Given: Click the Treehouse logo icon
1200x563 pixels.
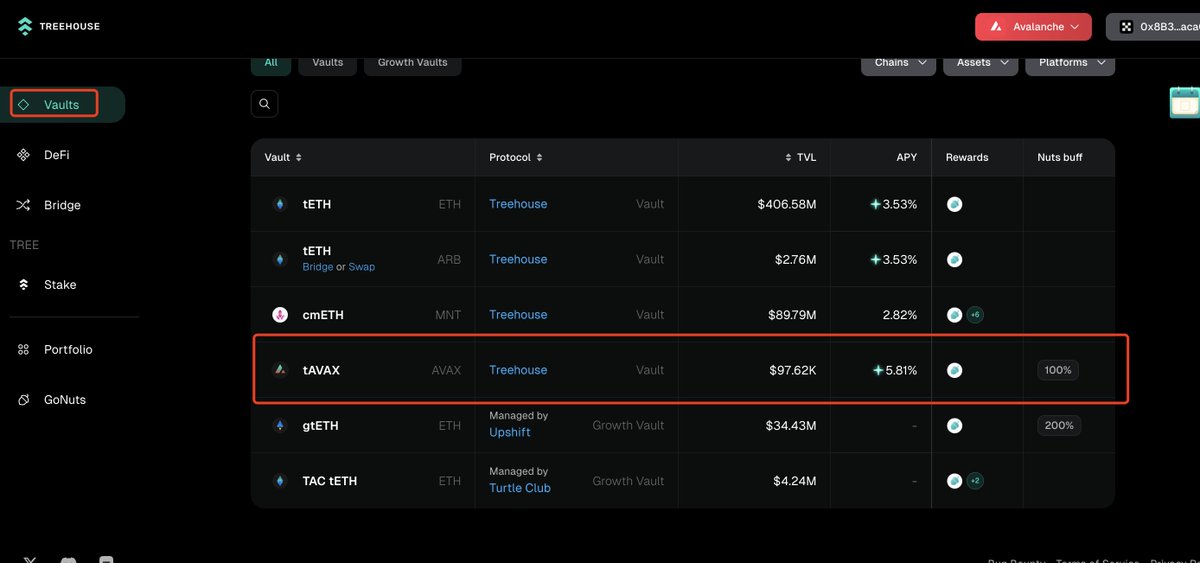Looking at the screenshot, I should pyautogui.click(x=25, y=27).
